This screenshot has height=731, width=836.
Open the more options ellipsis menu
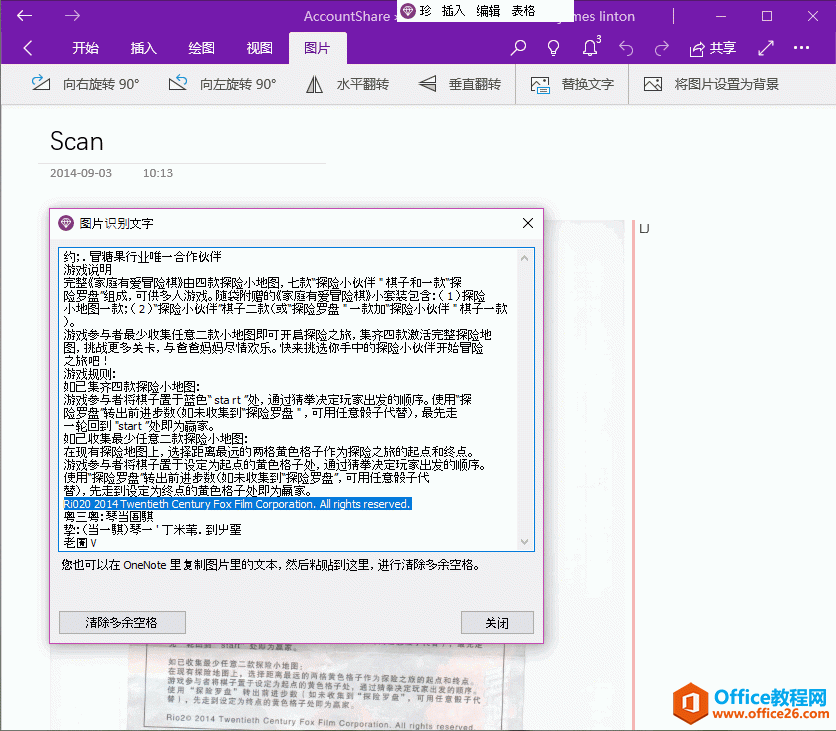click(x=801, y=48)
